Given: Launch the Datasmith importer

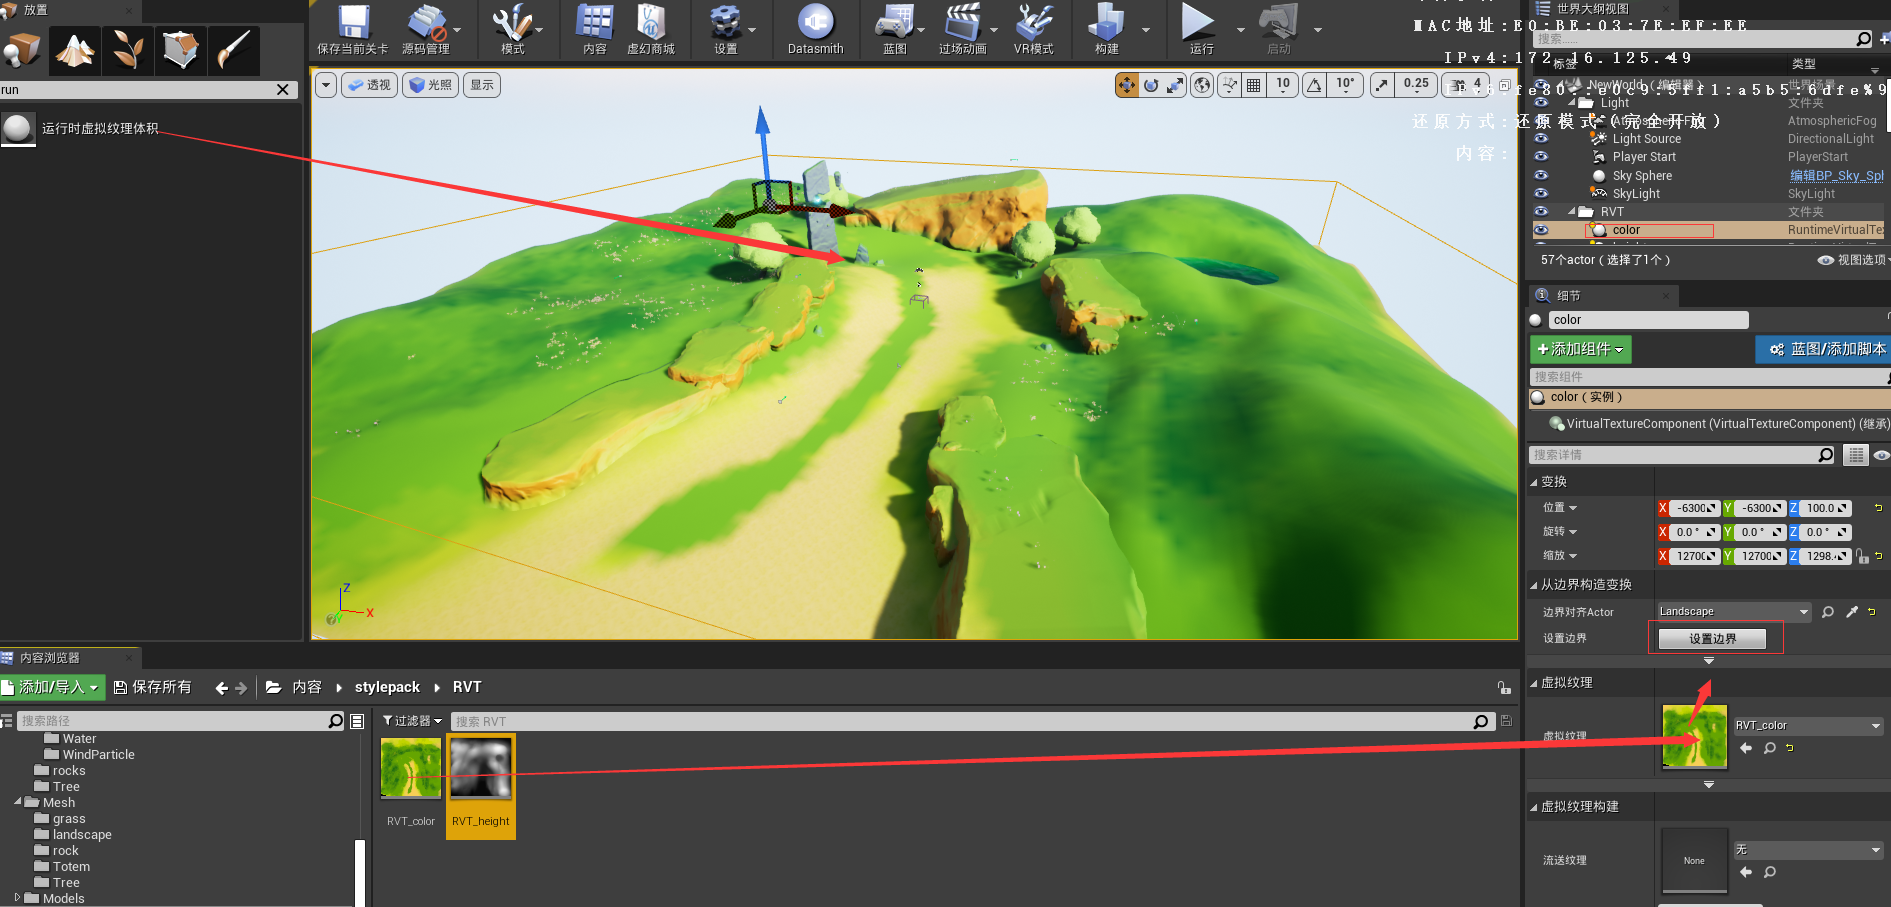Looking at the screenshot, I should click(816, 29).
